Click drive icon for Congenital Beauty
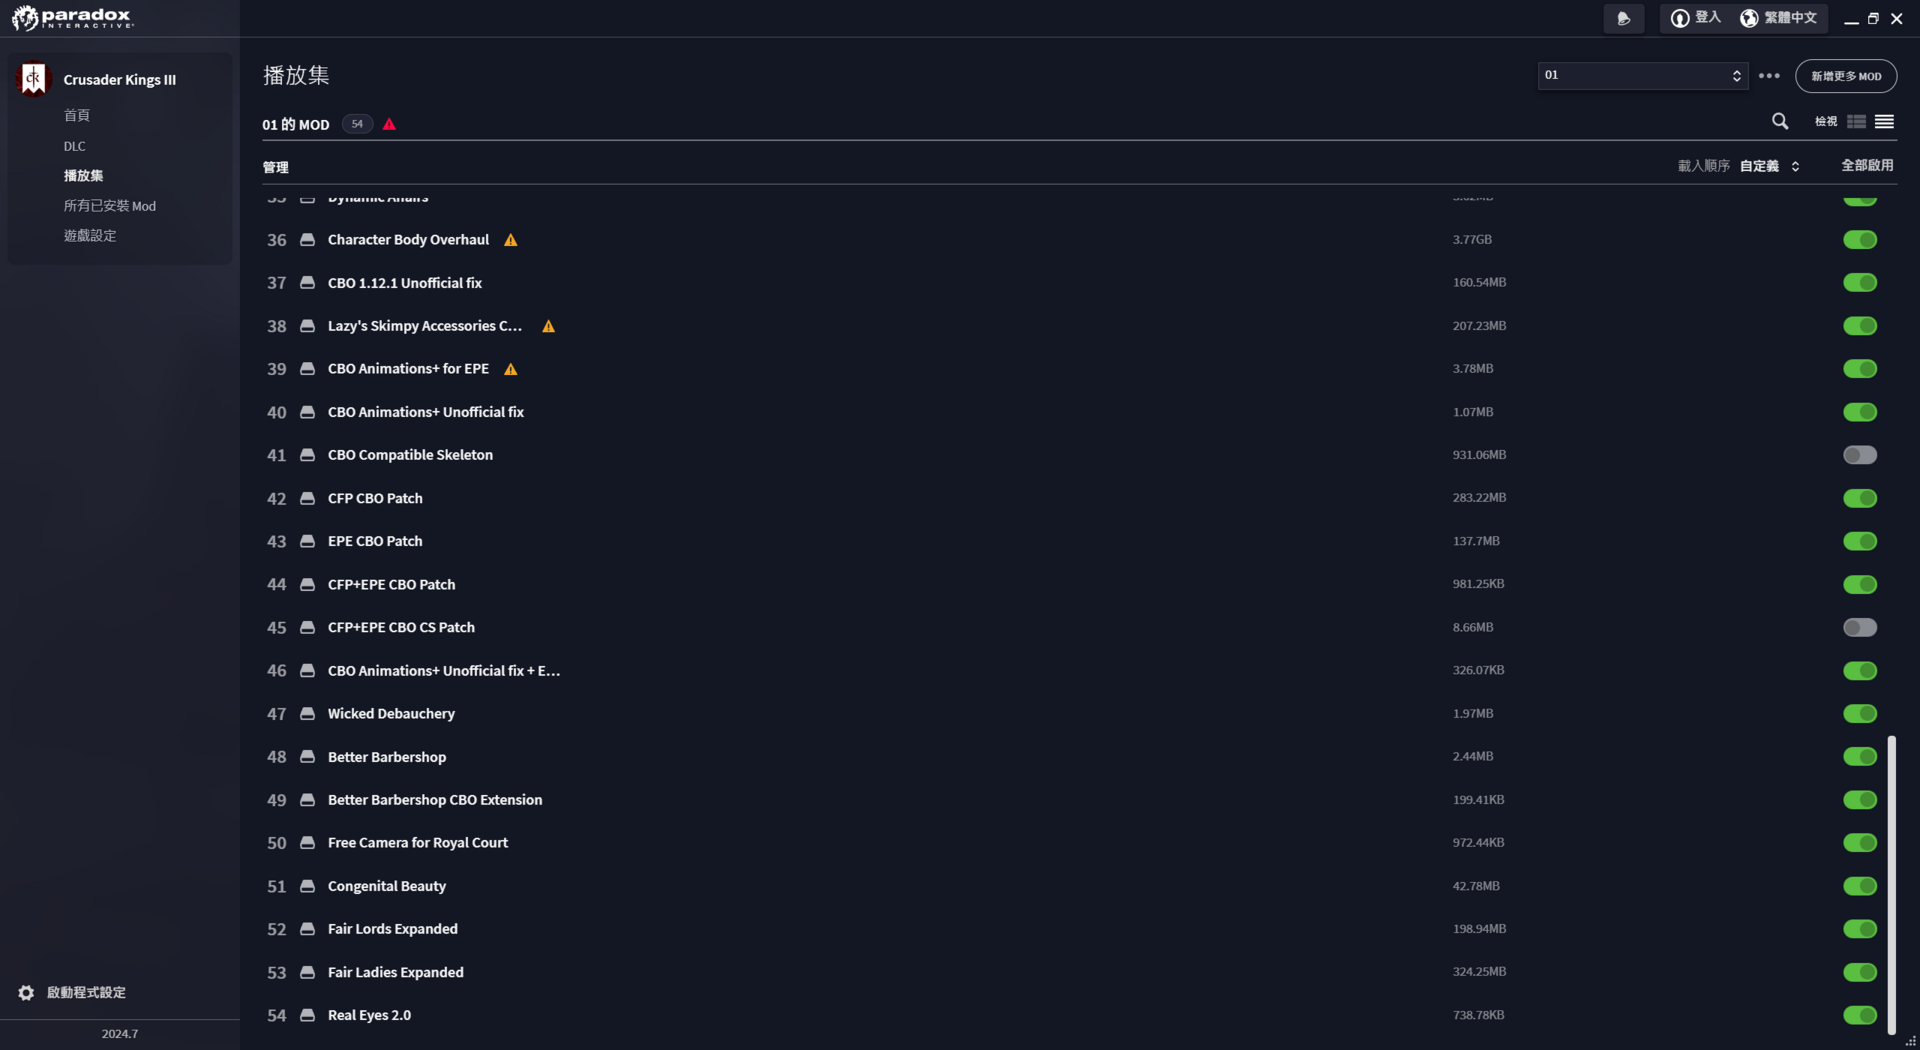This screenshot has height=1050, width=1920. tap(308, 886)
